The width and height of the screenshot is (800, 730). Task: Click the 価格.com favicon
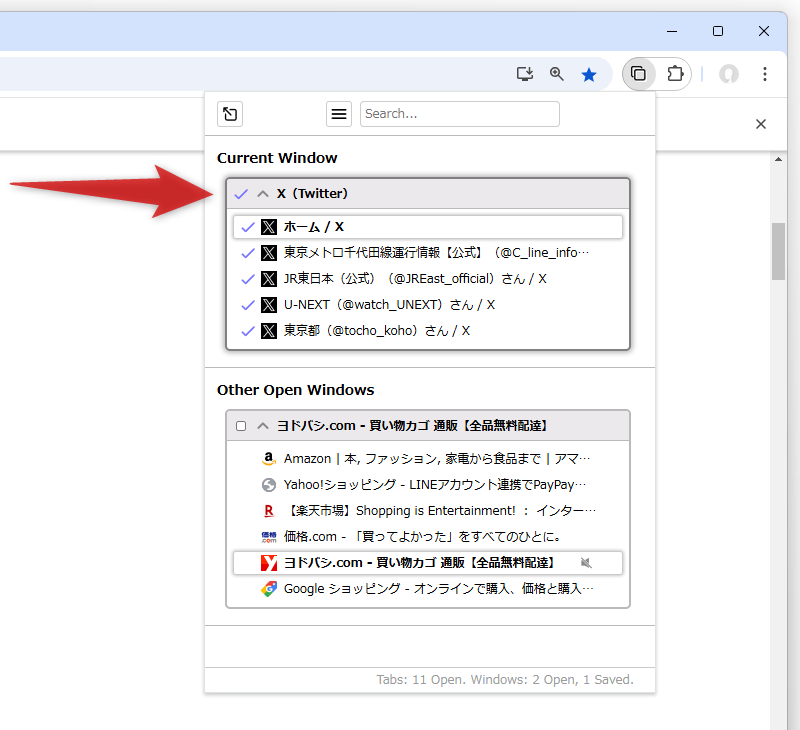[269, 537]
